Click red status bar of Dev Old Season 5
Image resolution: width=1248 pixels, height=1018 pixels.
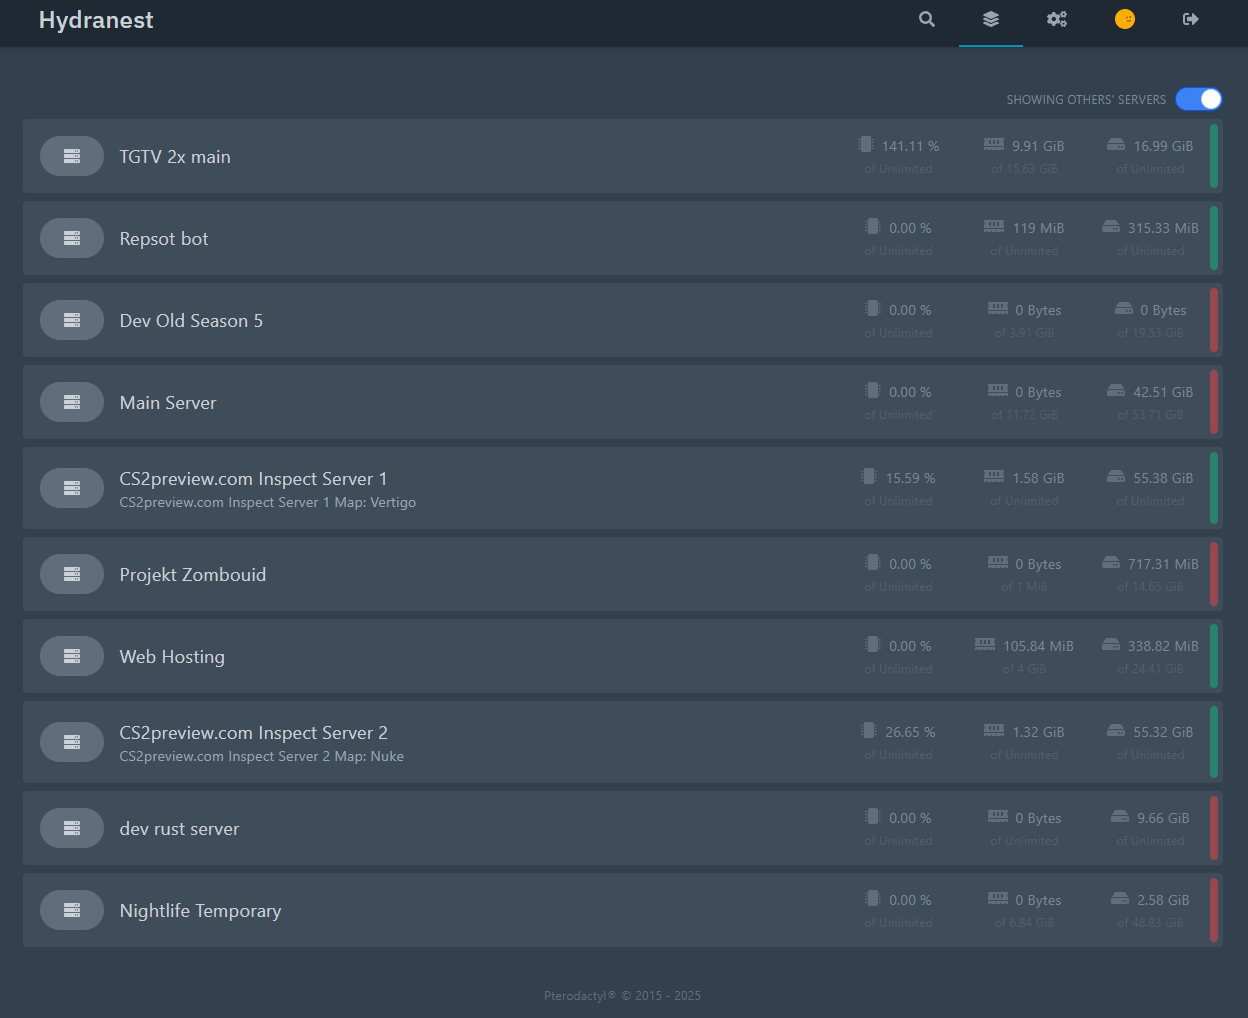tap(1214, 320)
